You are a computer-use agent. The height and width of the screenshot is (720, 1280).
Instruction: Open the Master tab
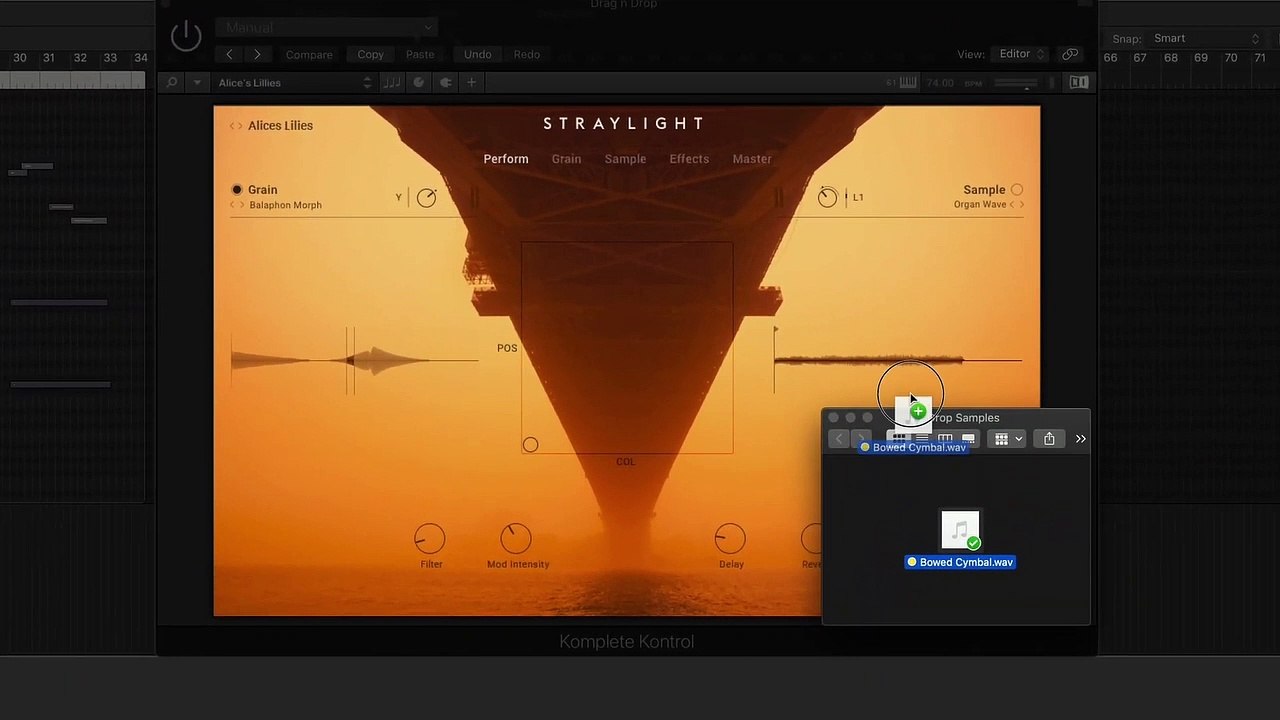click(752, 159)
